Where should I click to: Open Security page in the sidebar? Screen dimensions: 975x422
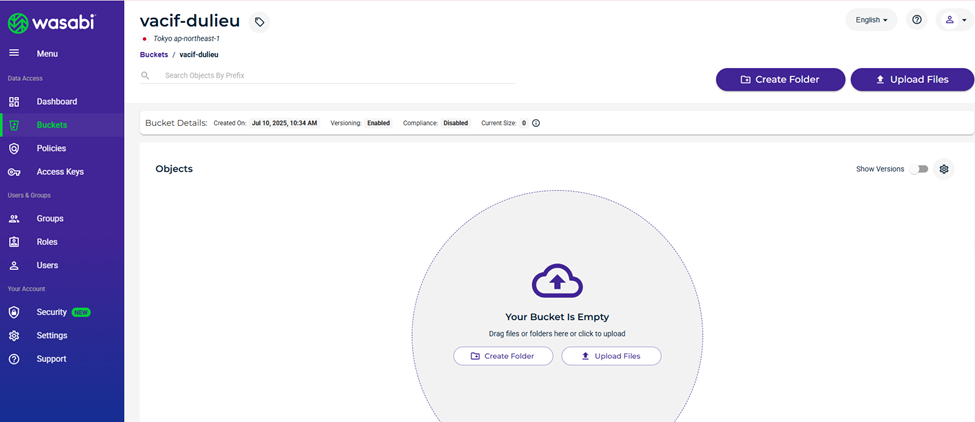(x=52, y=312)
